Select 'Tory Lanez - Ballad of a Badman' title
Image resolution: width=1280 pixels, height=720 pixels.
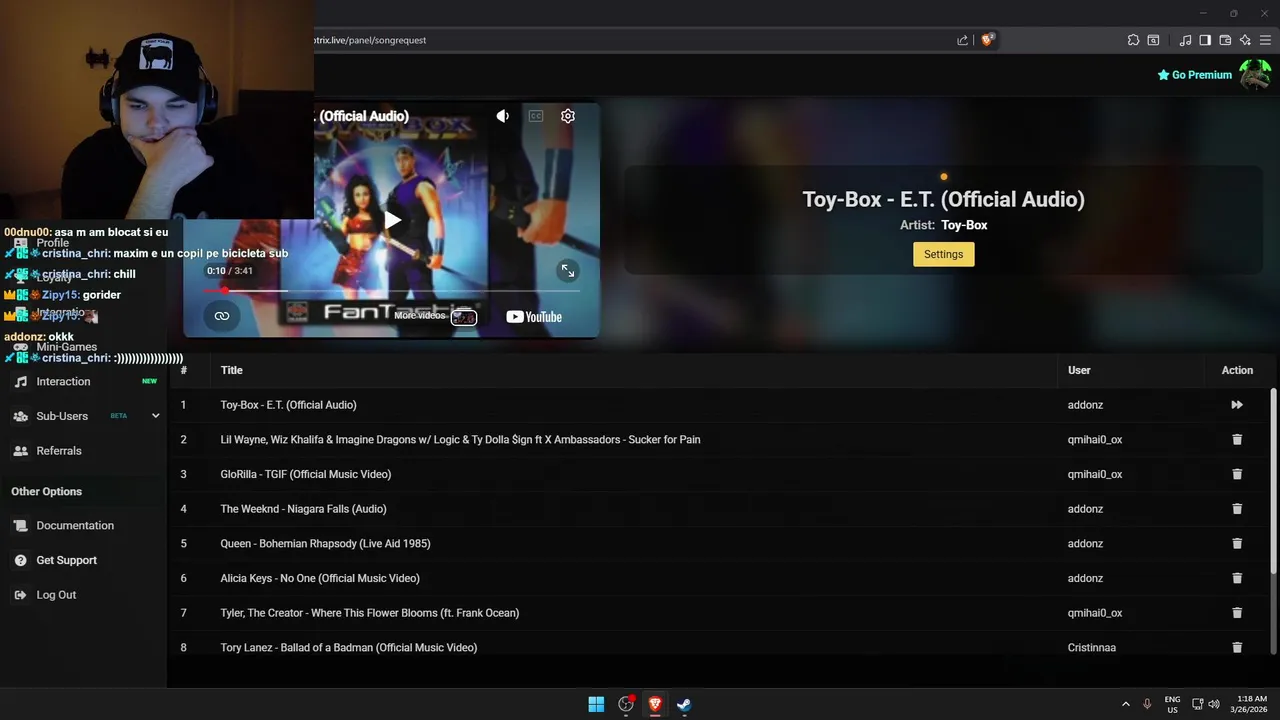click(349, 648)
